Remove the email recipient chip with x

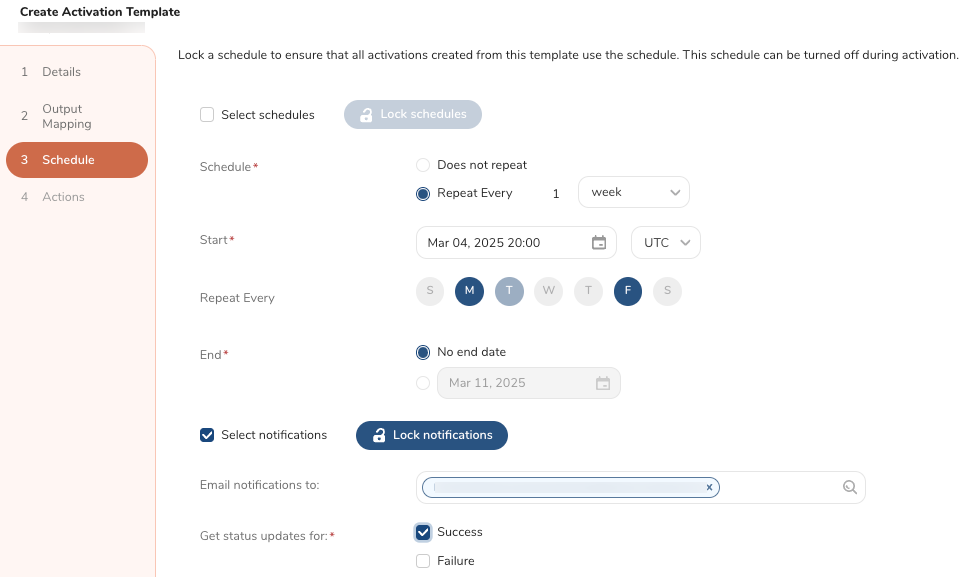[709, 487]
